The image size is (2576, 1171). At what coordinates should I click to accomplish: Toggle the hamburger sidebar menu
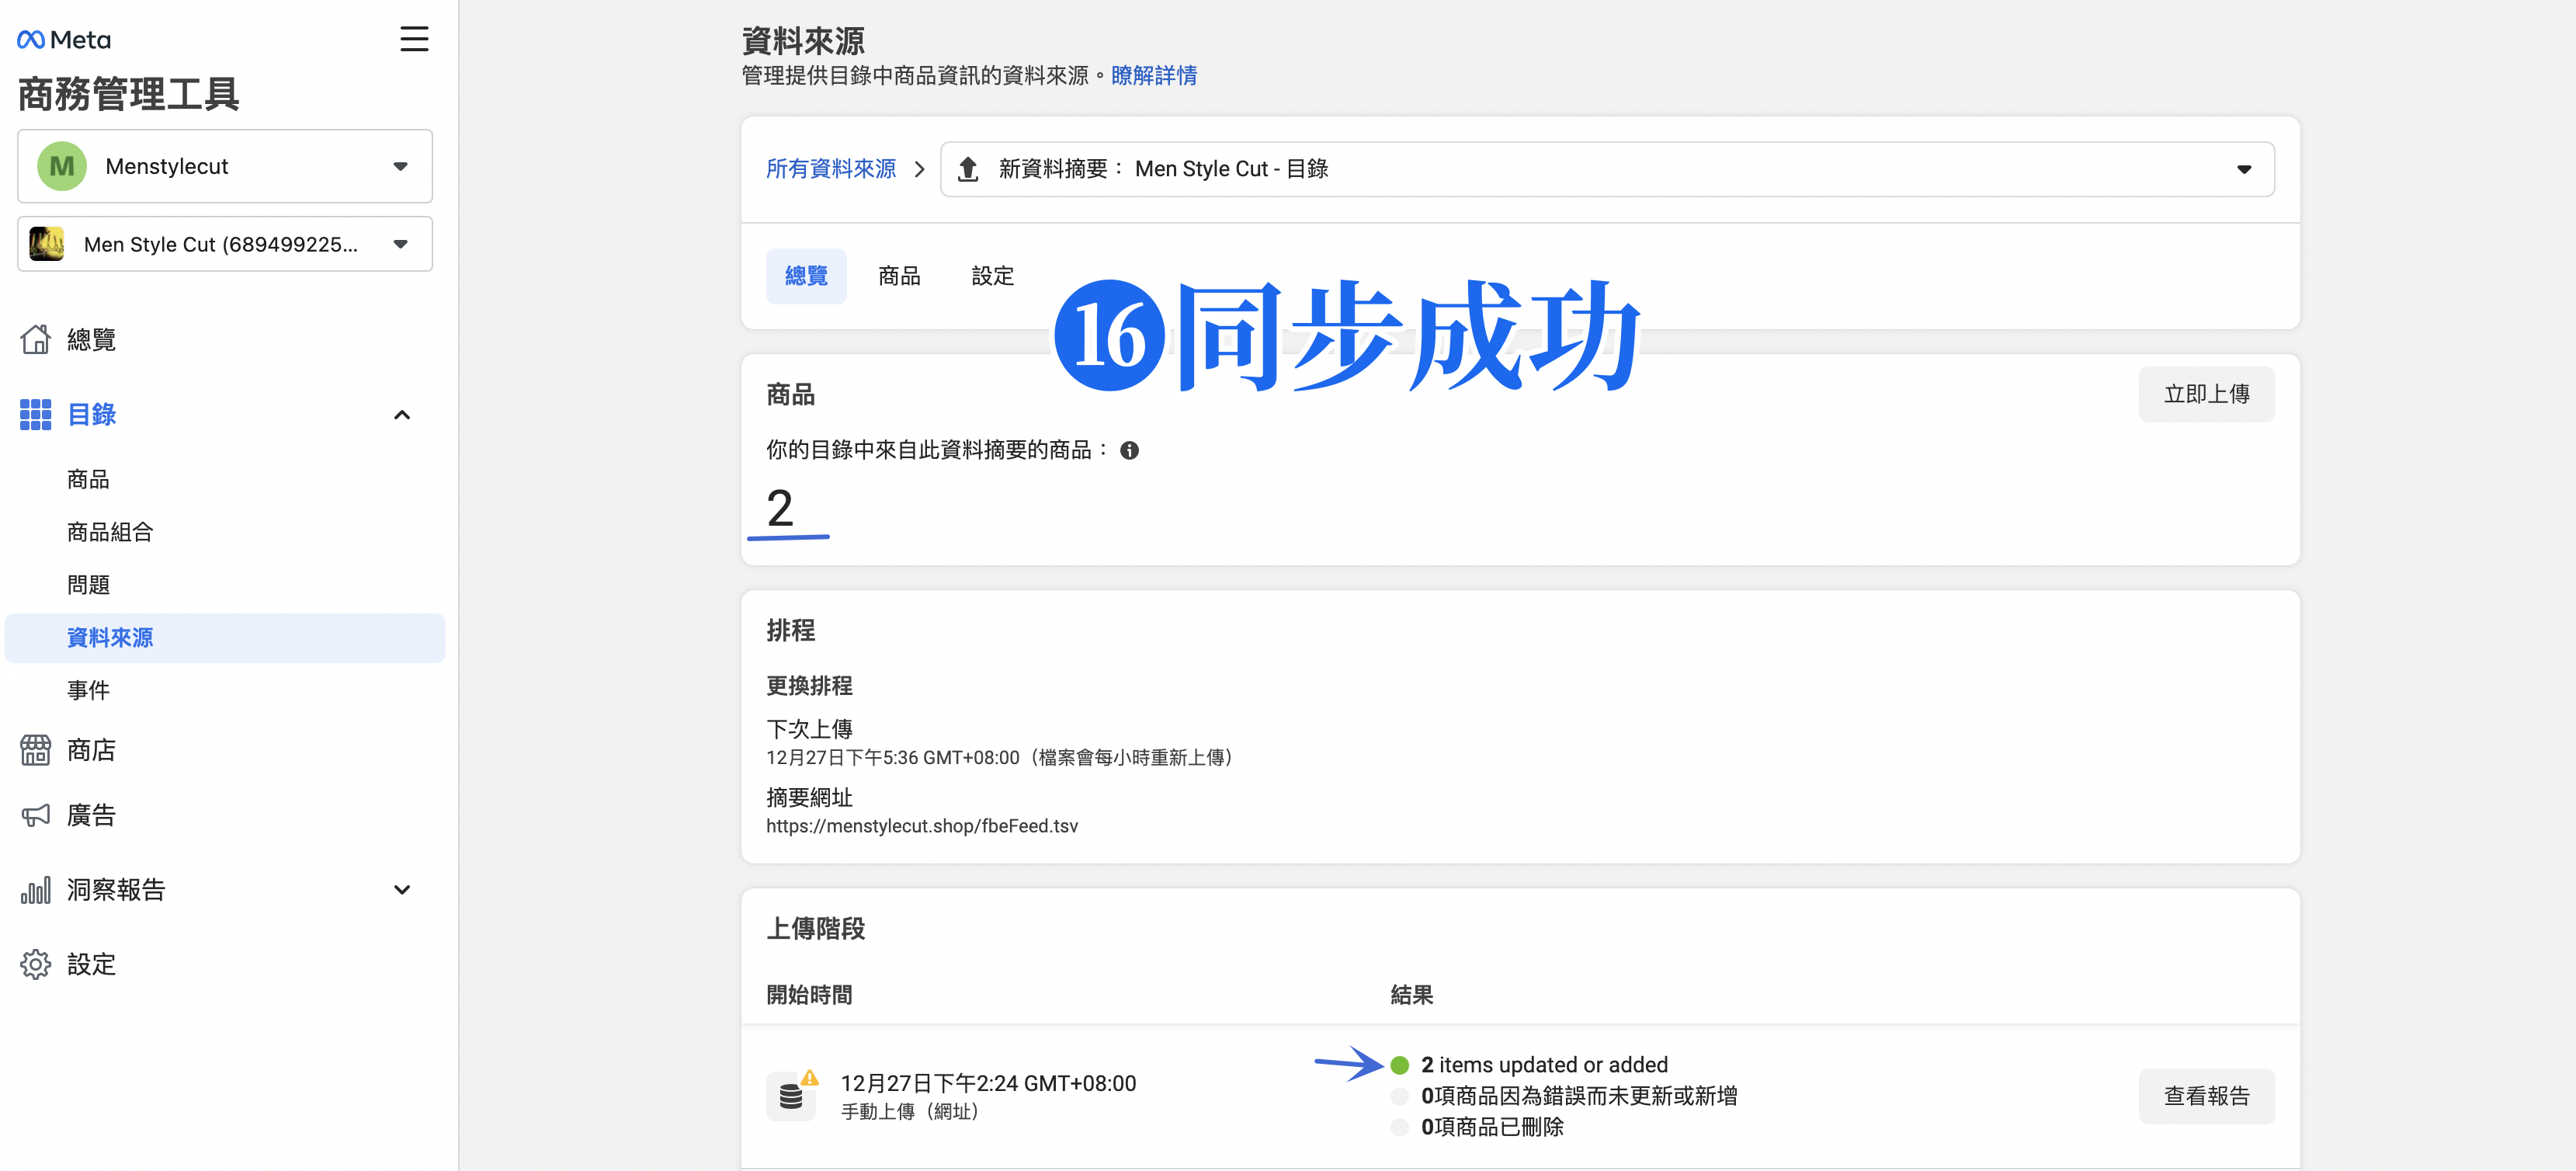click(x=414, y=39)
